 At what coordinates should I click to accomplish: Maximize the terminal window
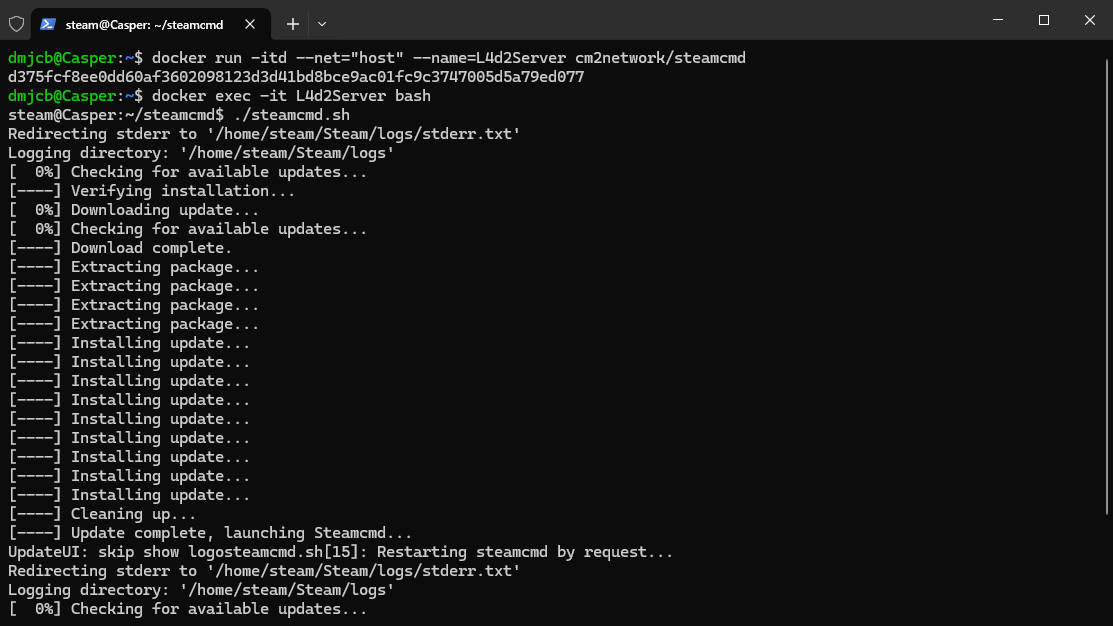click(1043, 20)
